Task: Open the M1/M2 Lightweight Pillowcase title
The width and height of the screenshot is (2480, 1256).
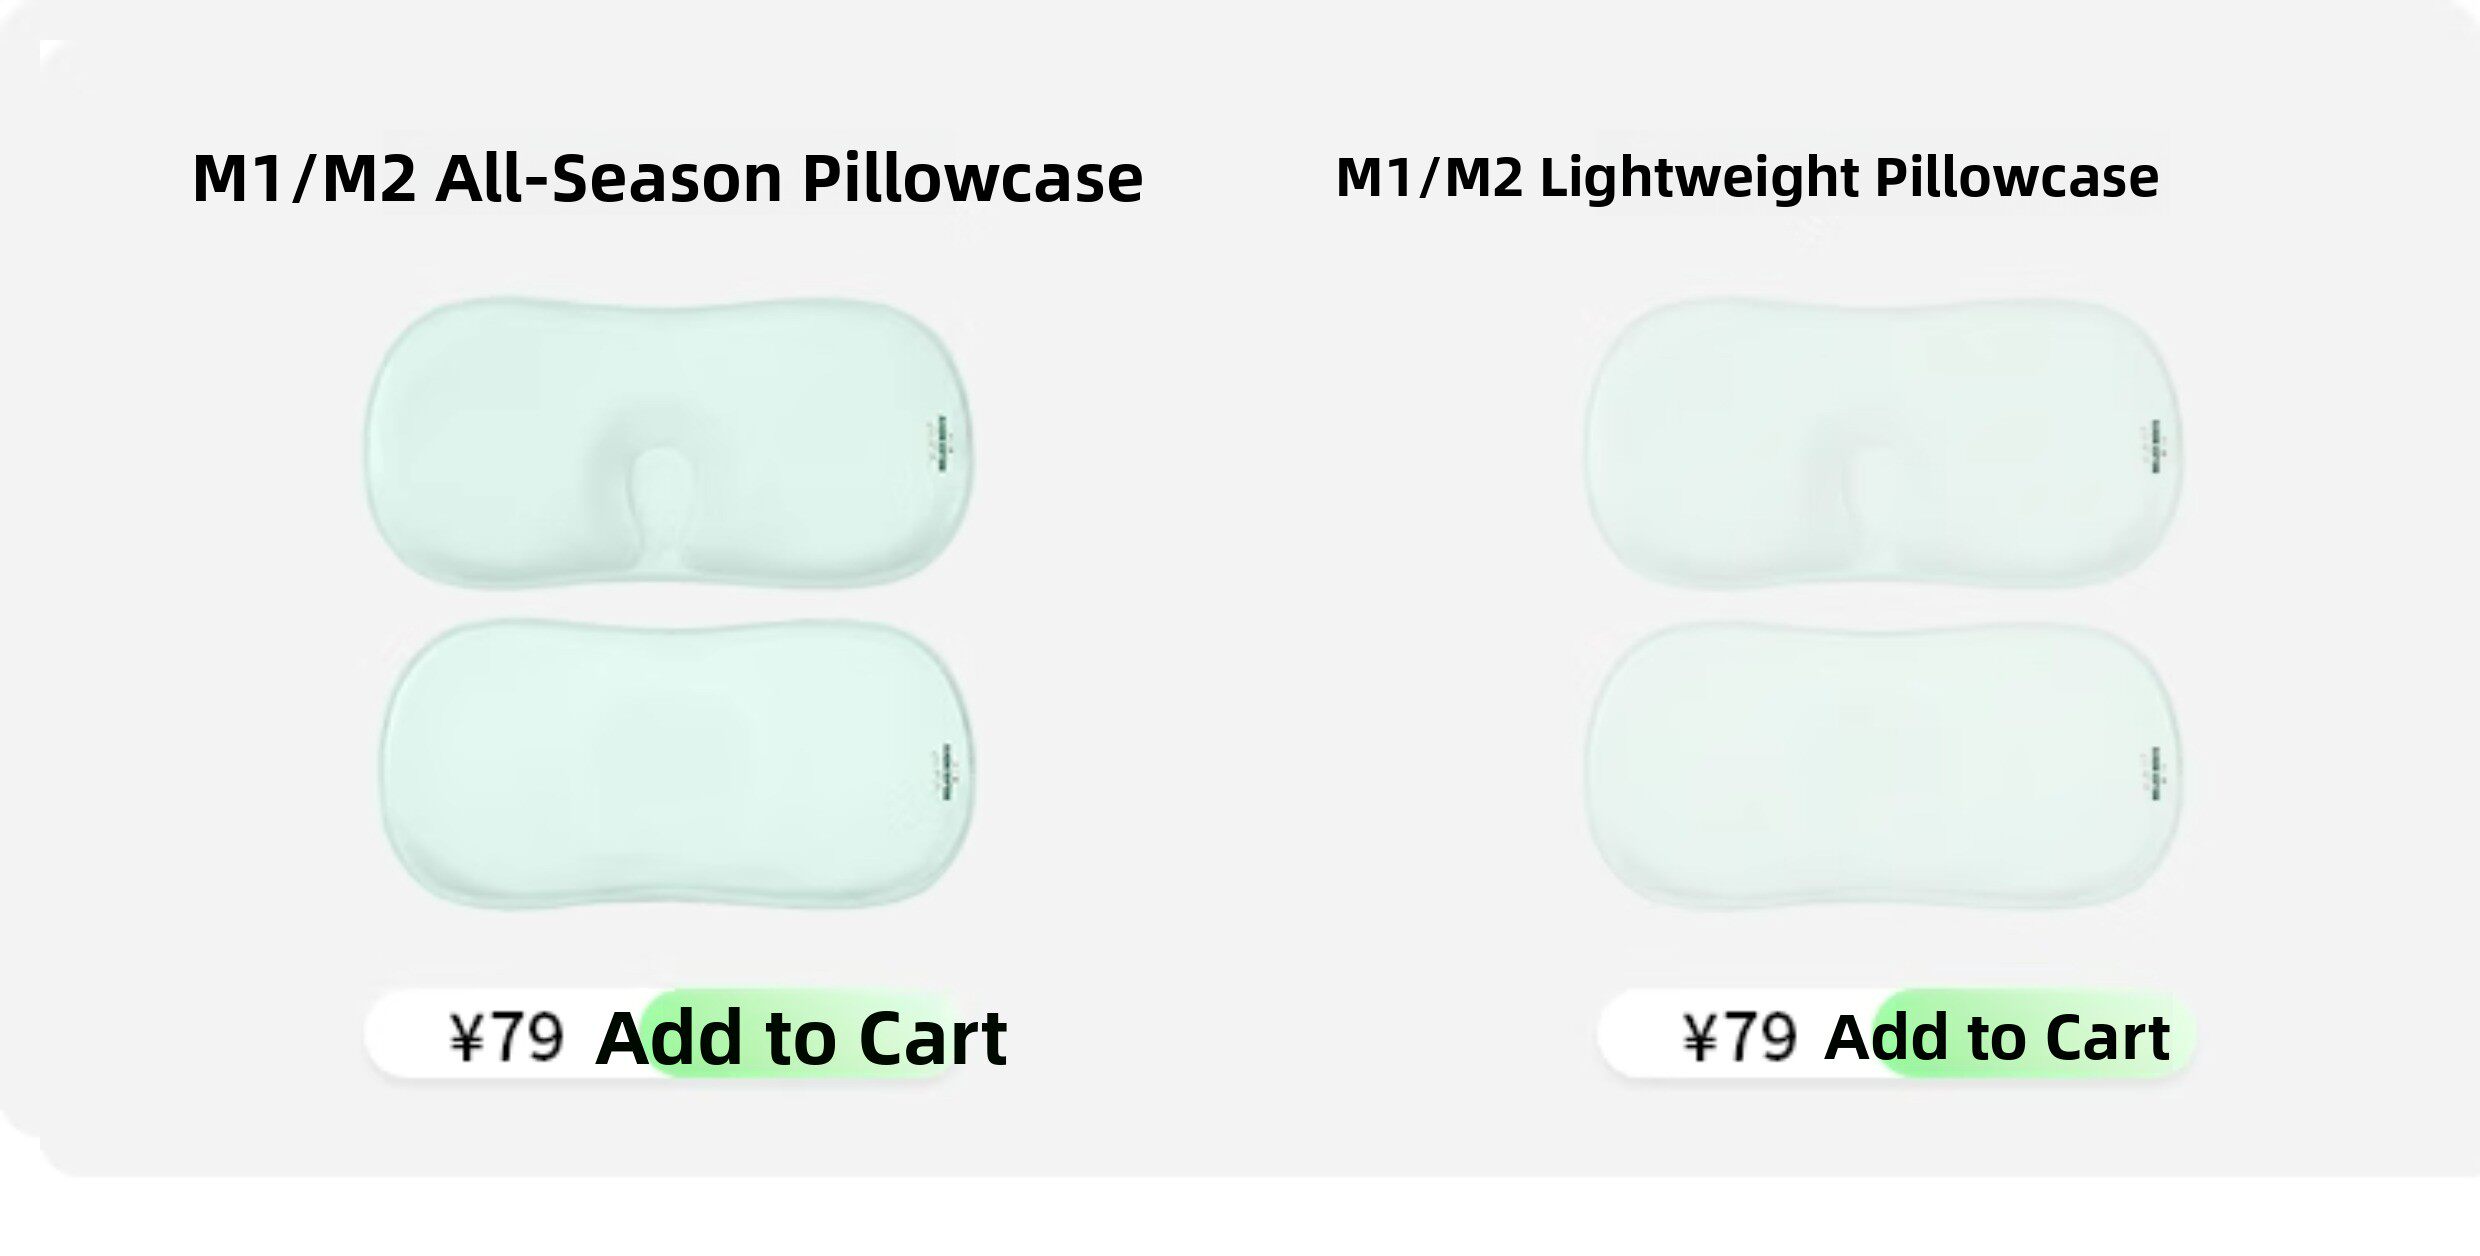Action: tap(1747, 178)
